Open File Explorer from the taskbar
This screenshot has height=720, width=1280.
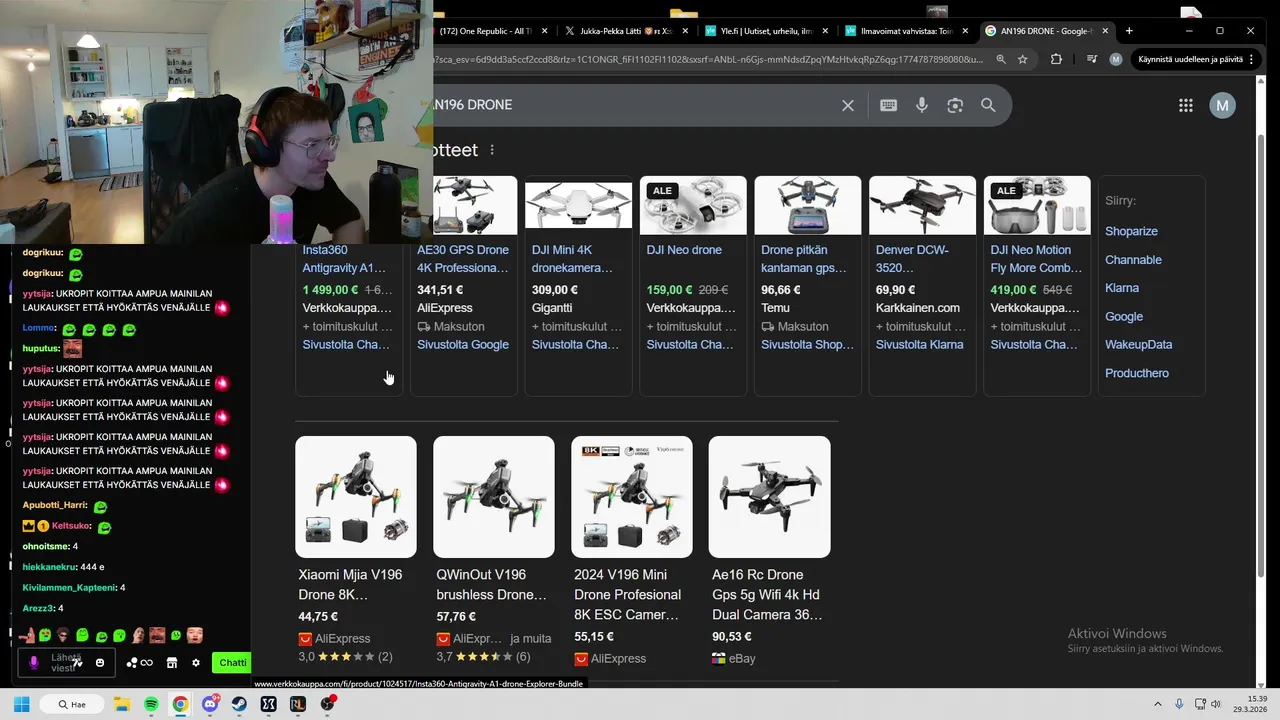[122, 704]
